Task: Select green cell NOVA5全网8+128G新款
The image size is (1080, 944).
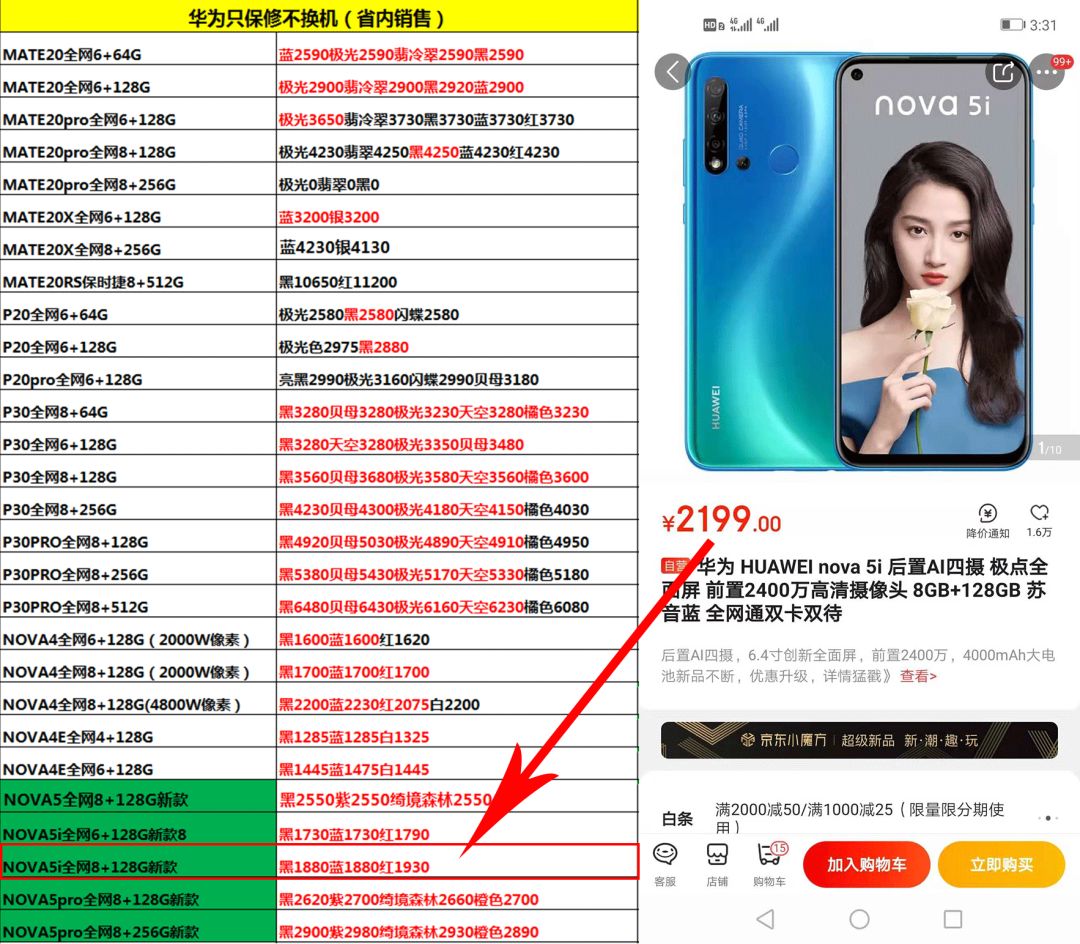Action: 138,796
